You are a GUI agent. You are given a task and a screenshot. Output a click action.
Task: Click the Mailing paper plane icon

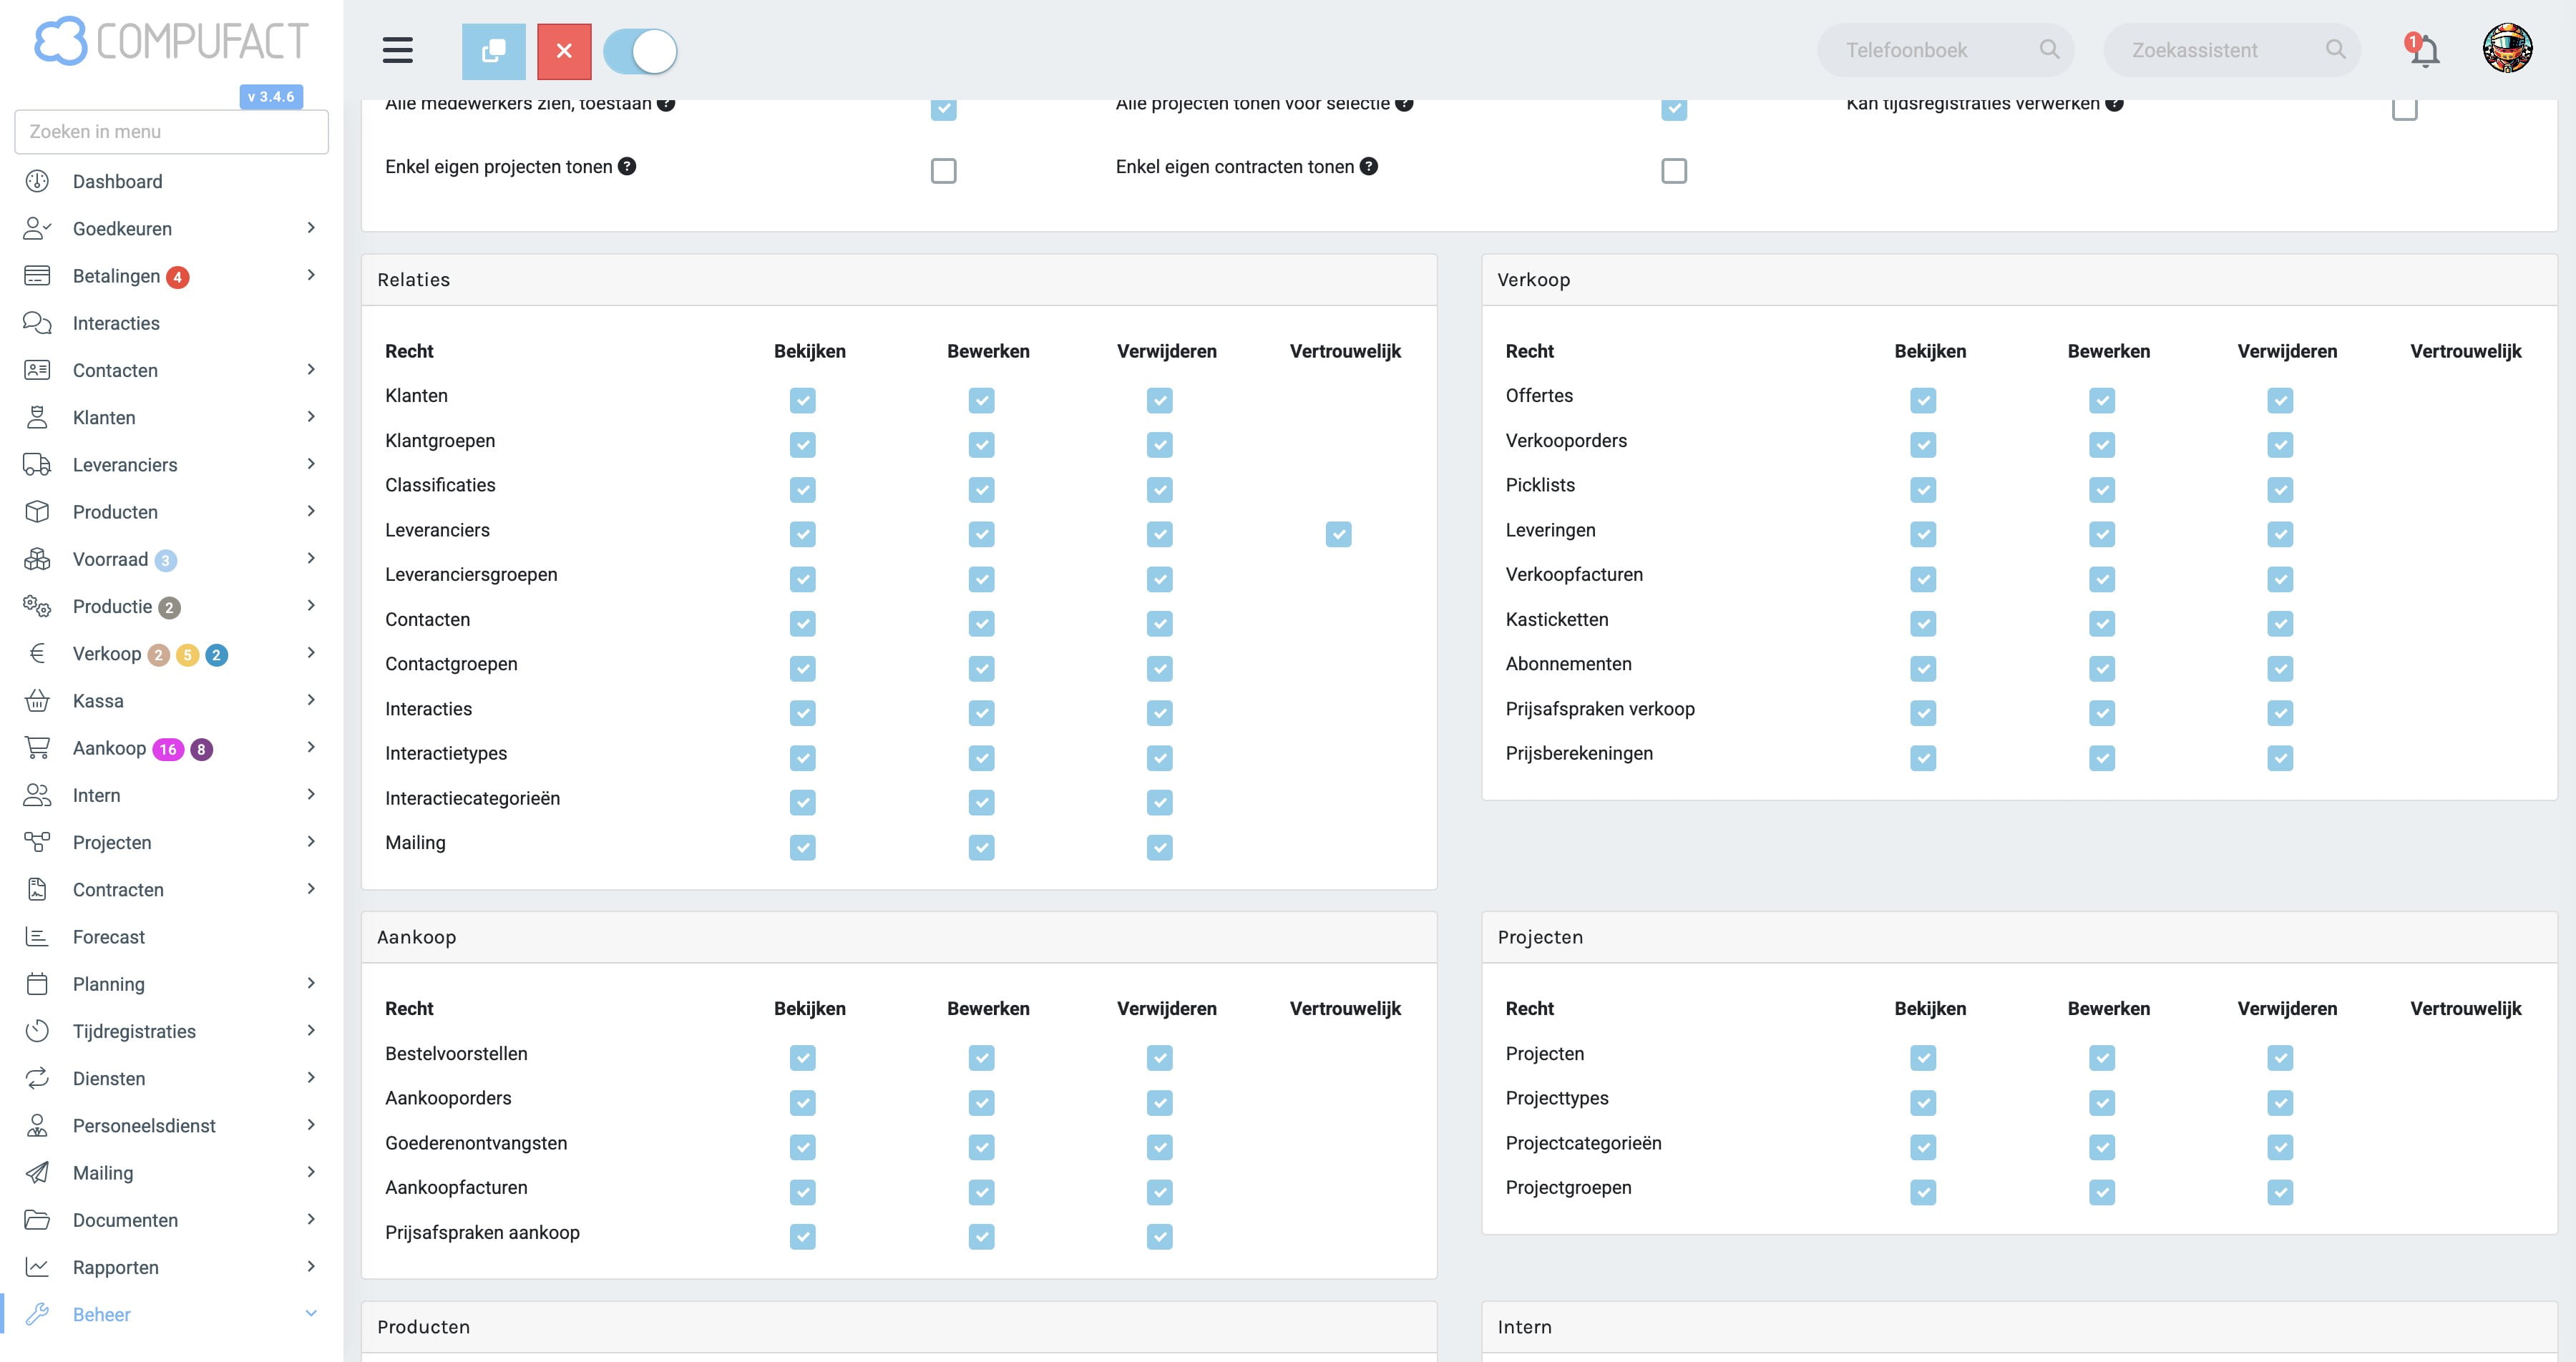pyautogui.click(x=37, y=1172)
